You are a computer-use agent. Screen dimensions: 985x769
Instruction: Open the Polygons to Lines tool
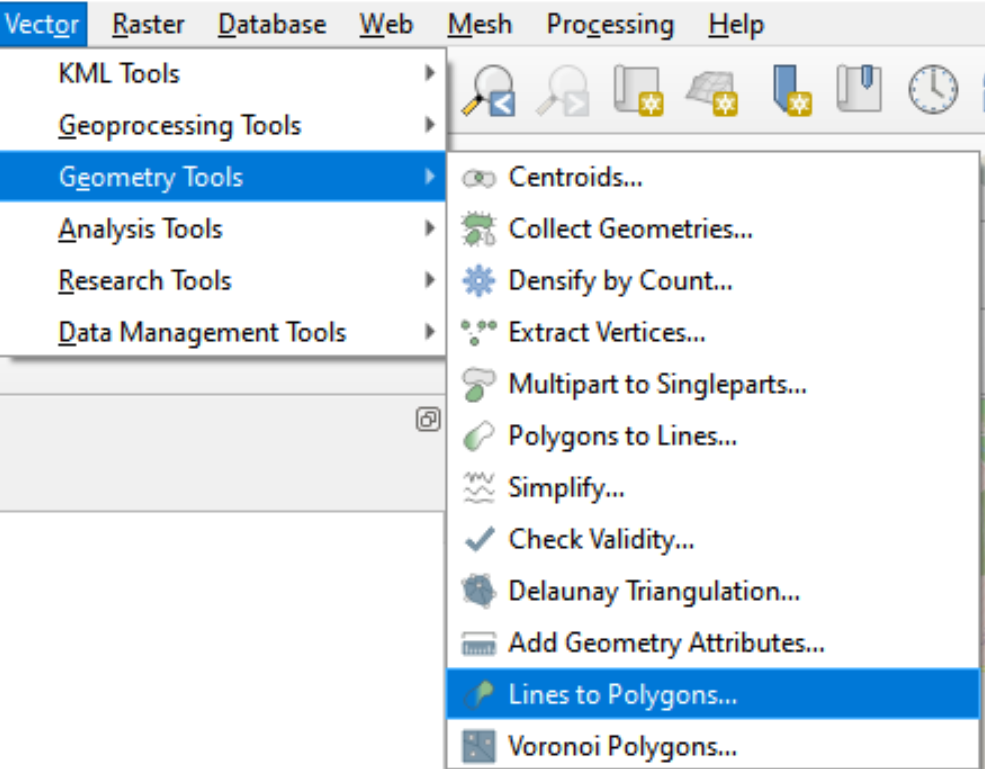614,436
